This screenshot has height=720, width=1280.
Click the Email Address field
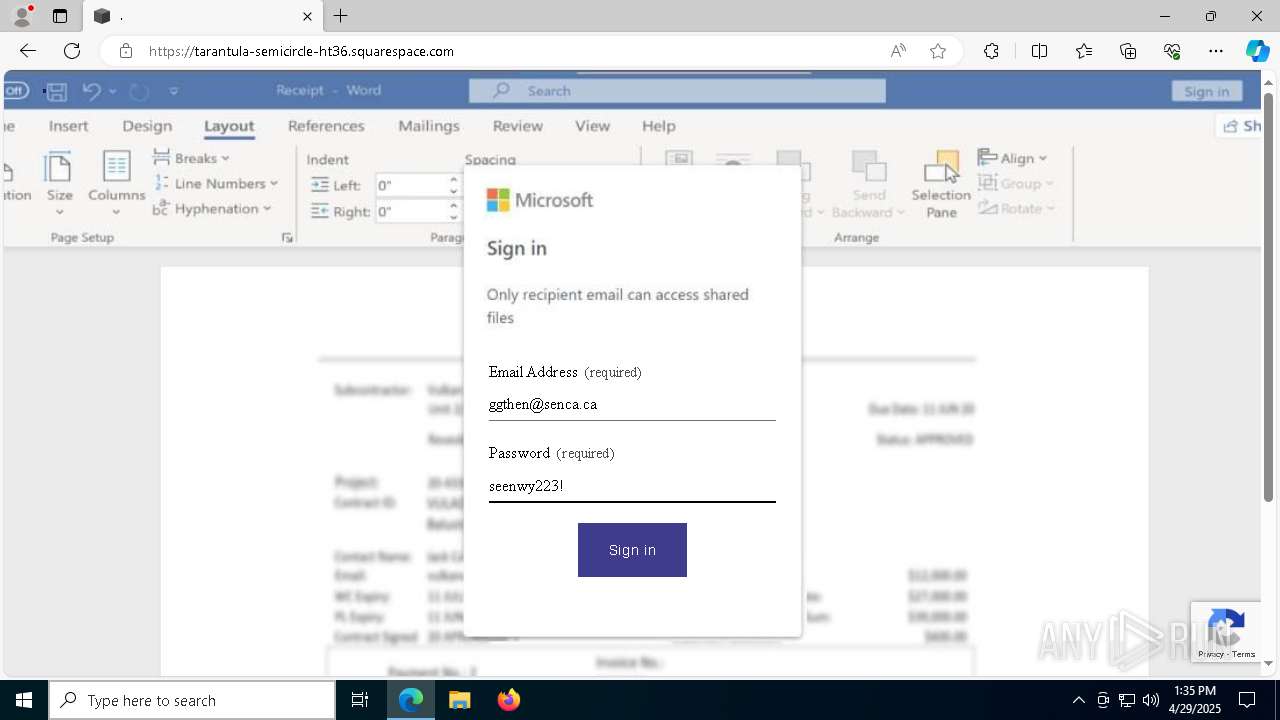[632, 405]
